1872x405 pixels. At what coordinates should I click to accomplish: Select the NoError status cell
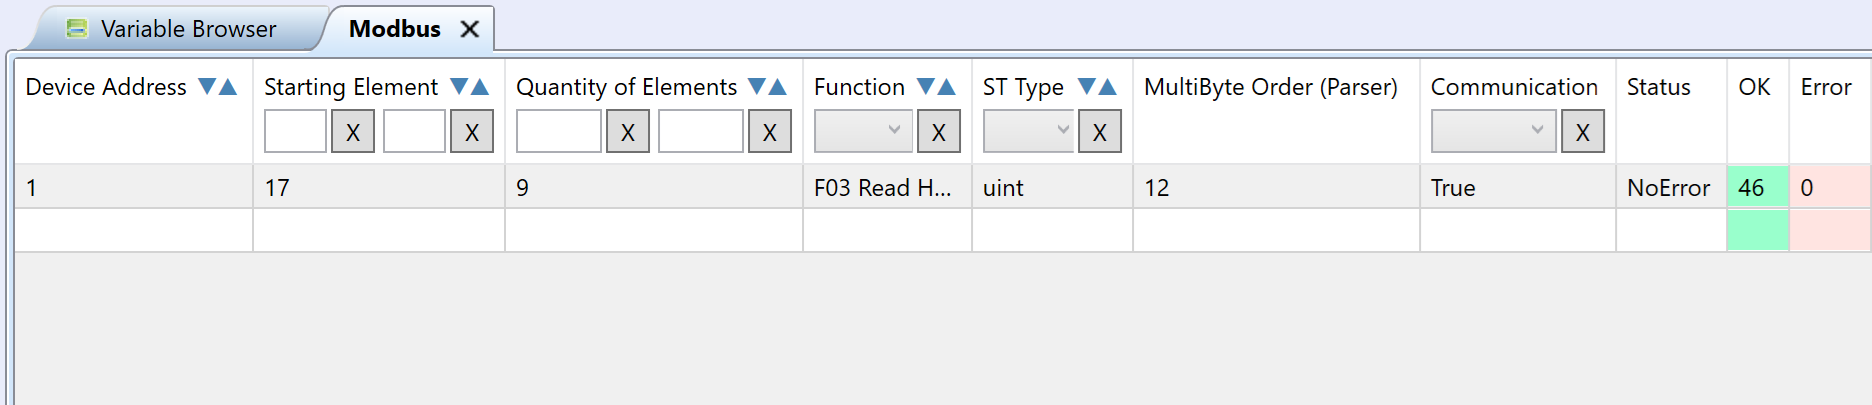(x=1671, y=187)
